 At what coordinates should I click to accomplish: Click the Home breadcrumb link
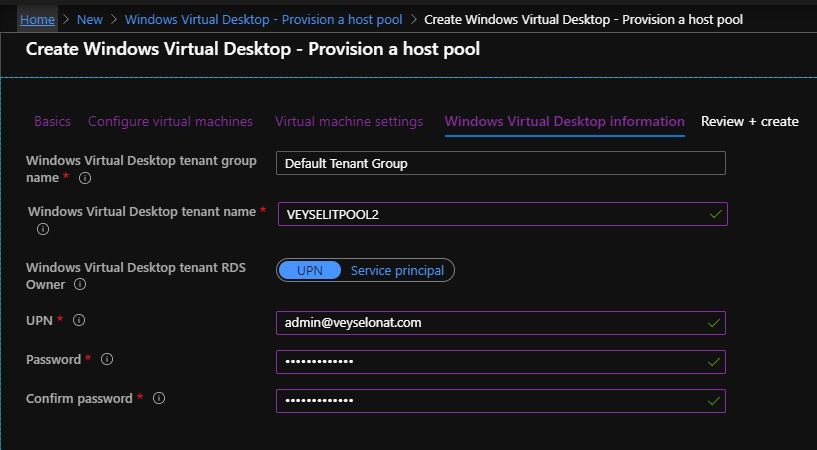pyautogui.click(x=37, y=20)
